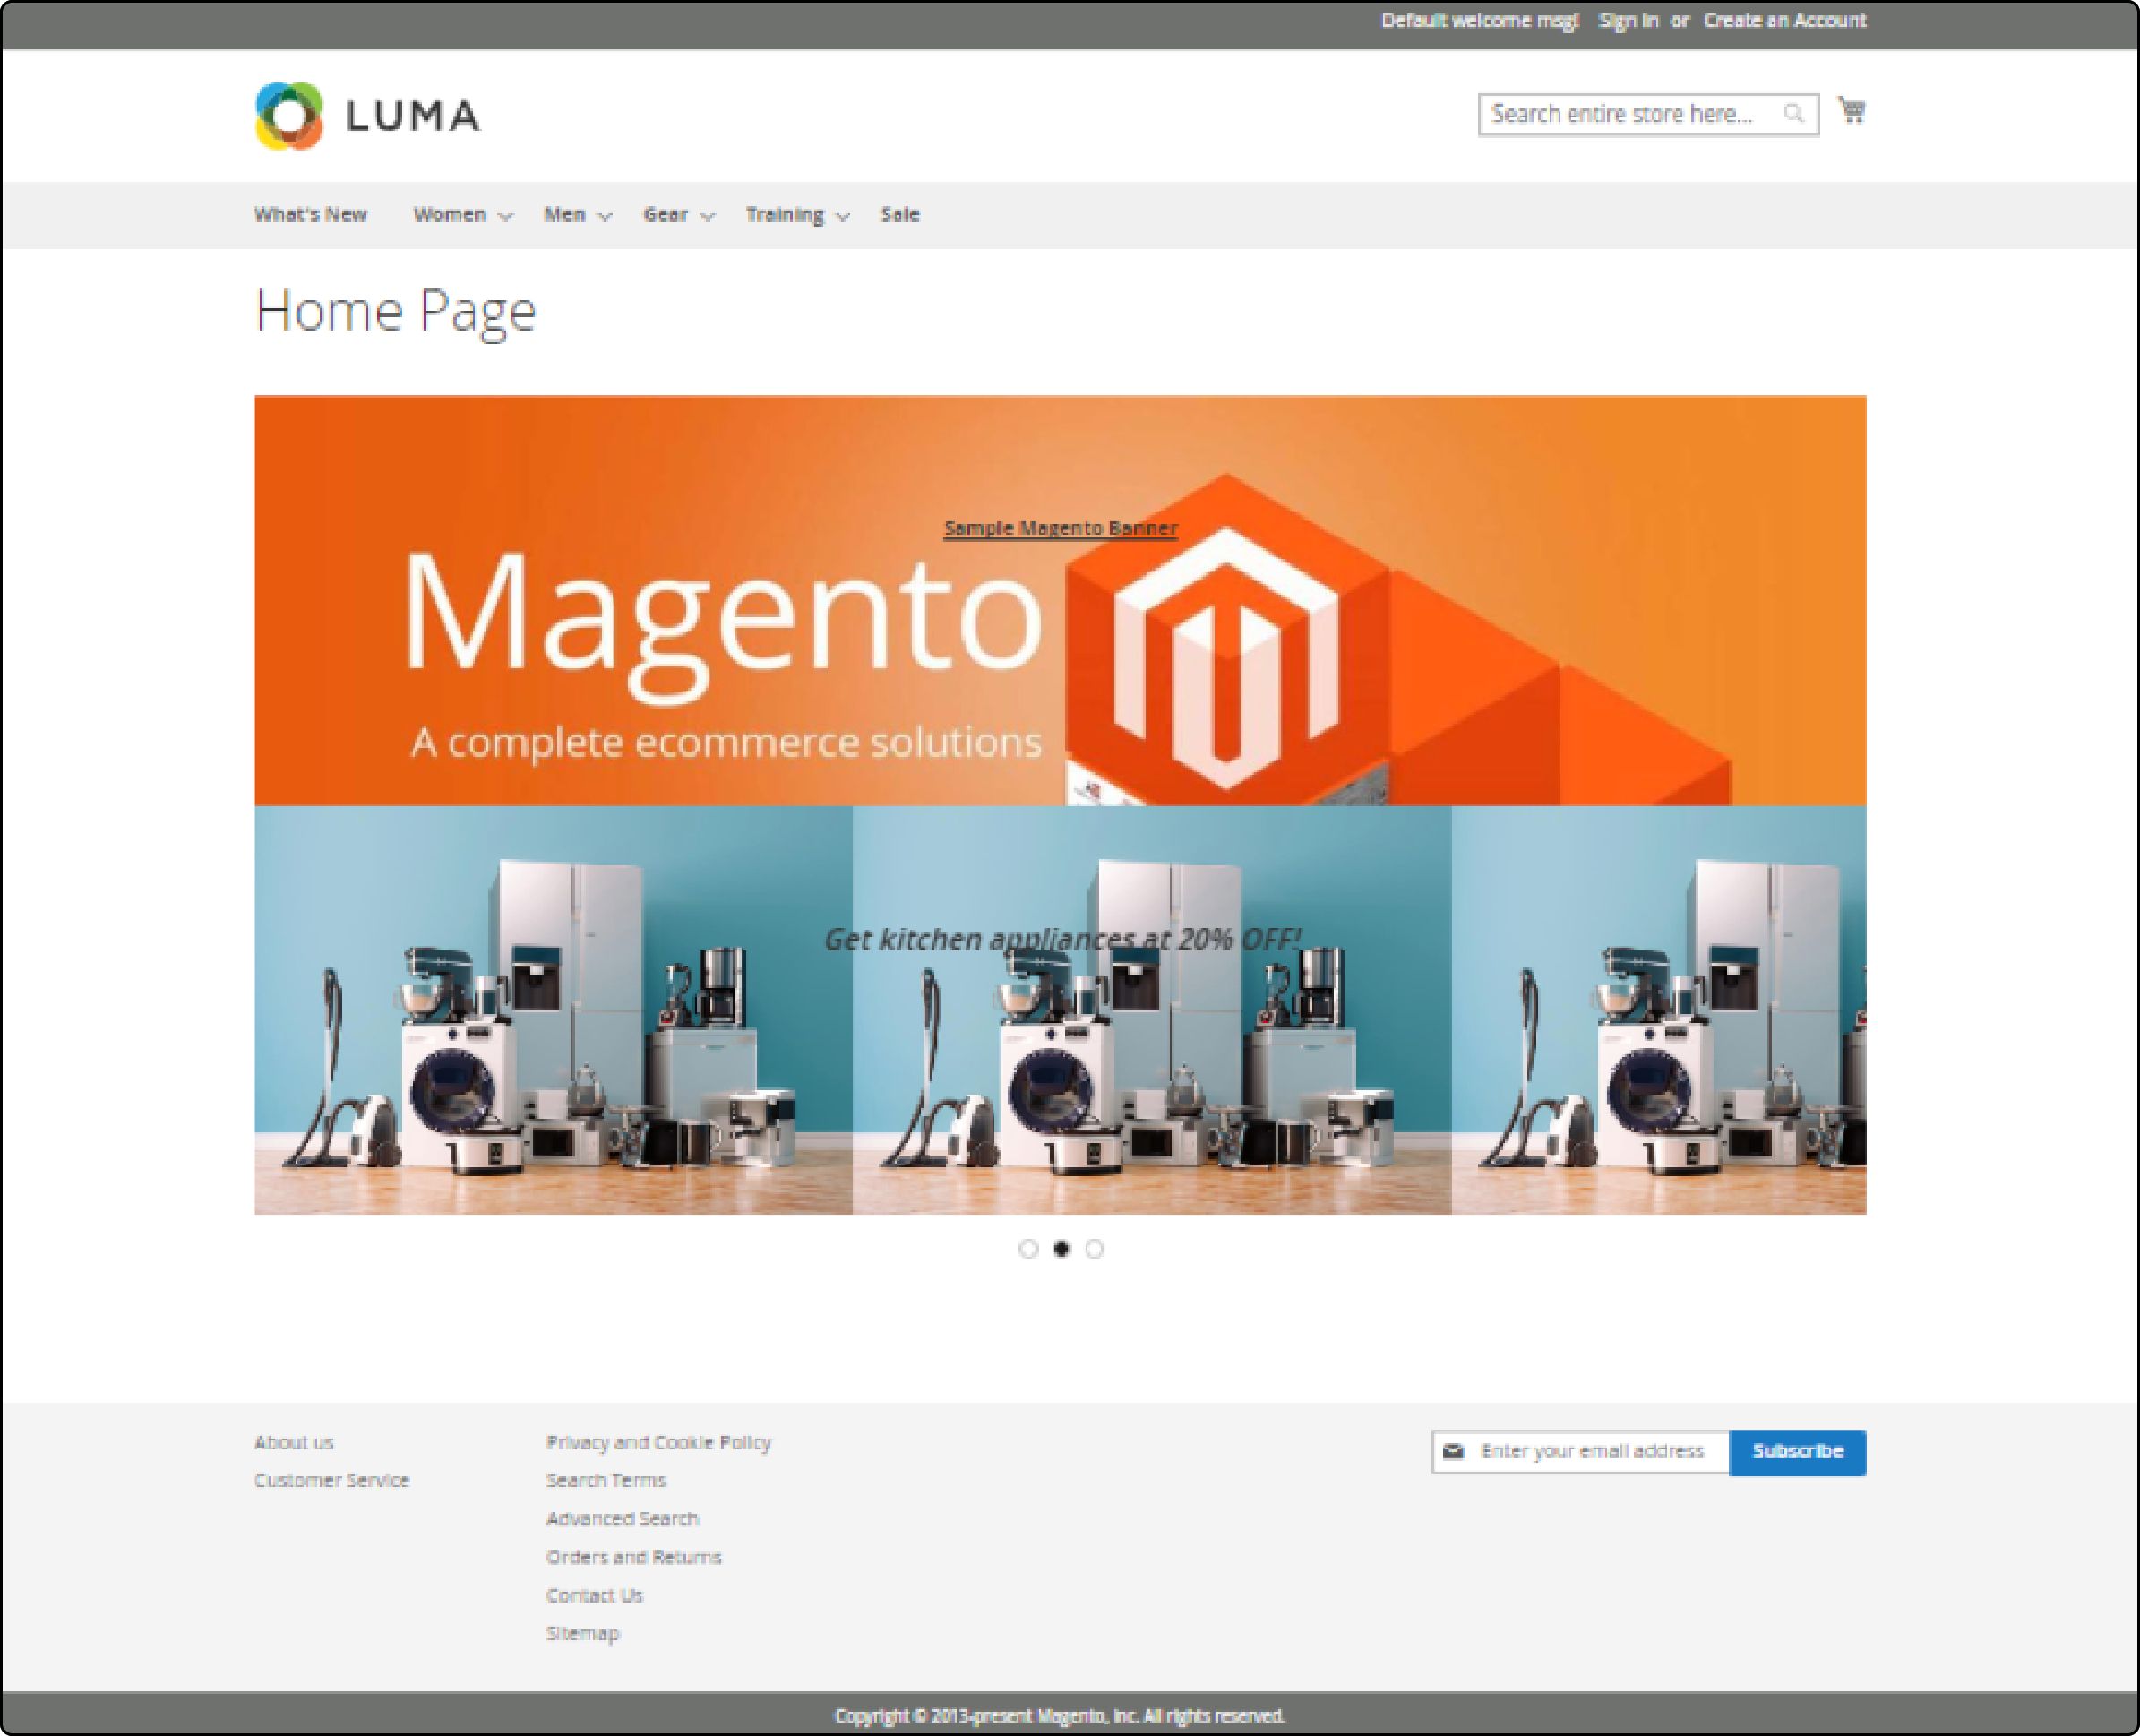Expand the Women menu chevron

click(505, 217)
